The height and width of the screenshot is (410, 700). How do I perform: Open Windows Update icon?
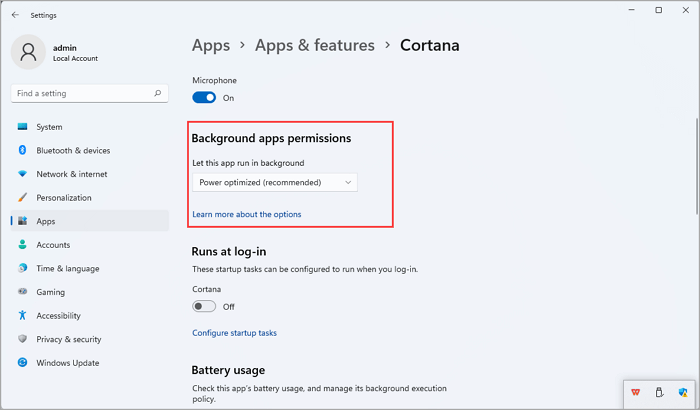(22, 362)
